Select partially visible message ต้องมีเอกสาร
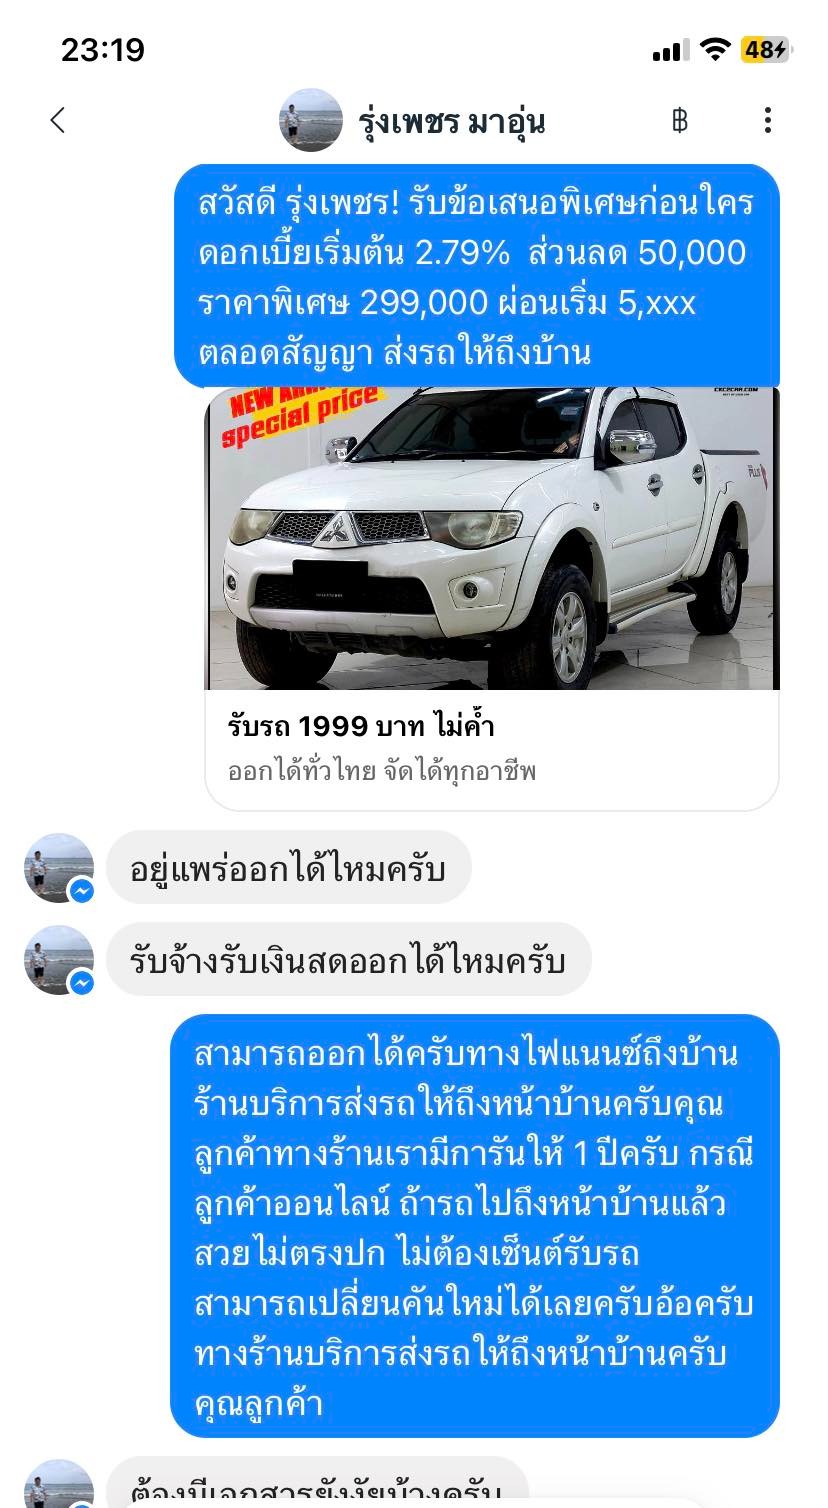This screenshot has height=1508, width=828. tap(317, 1483)
